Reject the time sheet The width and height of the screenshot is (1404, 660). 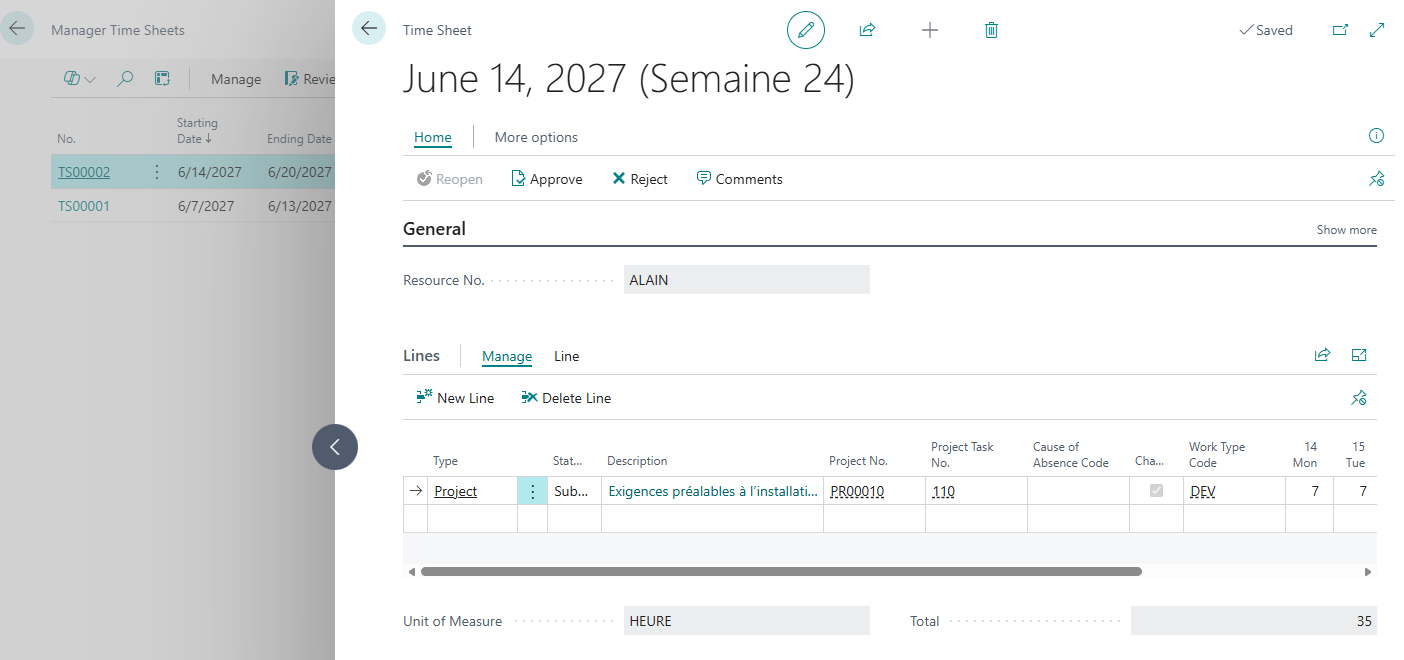pyautogui.click(x=639, y=179)
